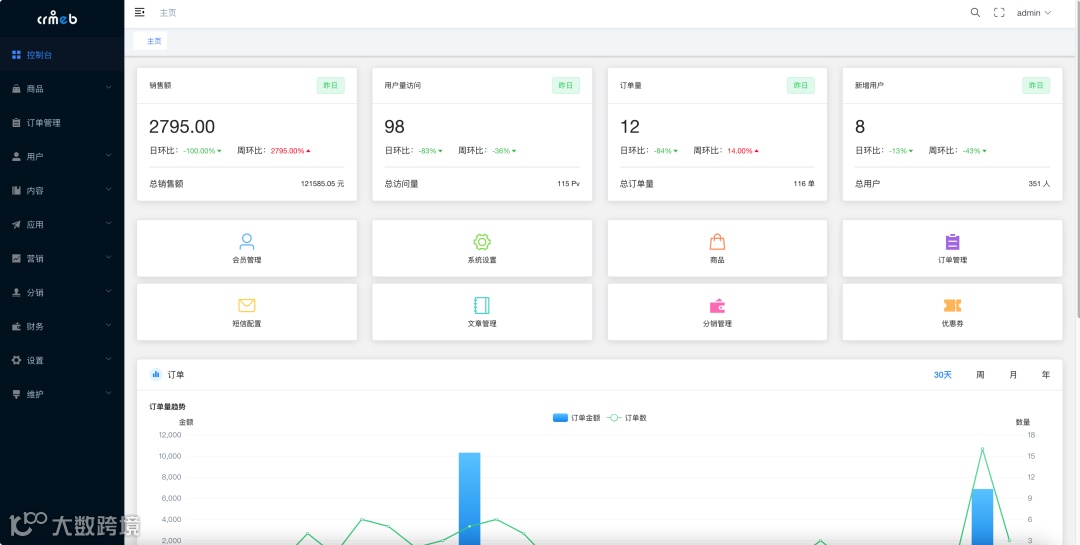This screenshot has height=545, width=1080.
Task: Toggle 订单金额 series in chart legend
Action: (577, 418)
